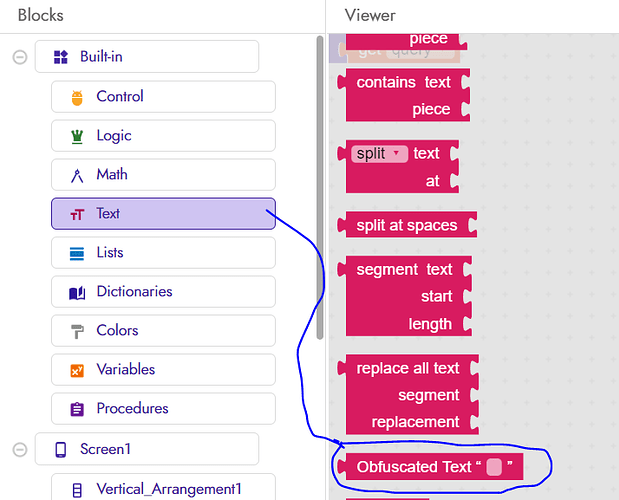Select the Math category label

[x=112, y=174]
